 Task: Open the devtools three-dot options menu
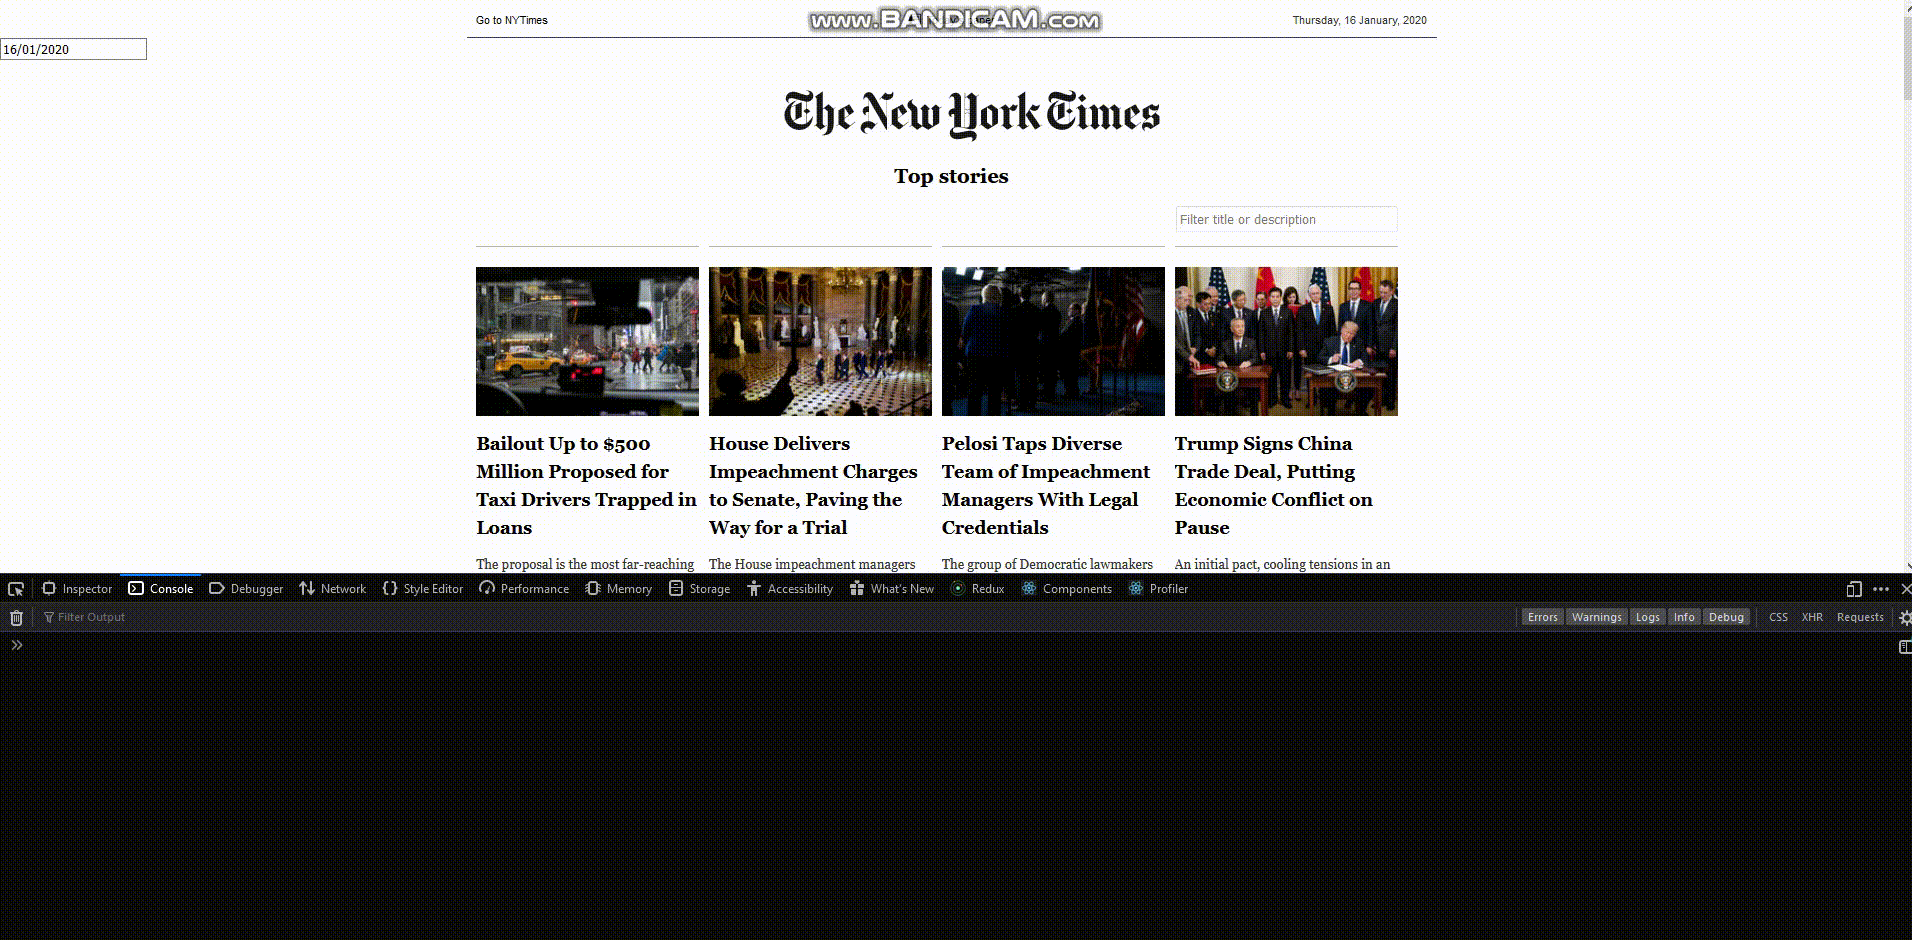[1880, 589]
